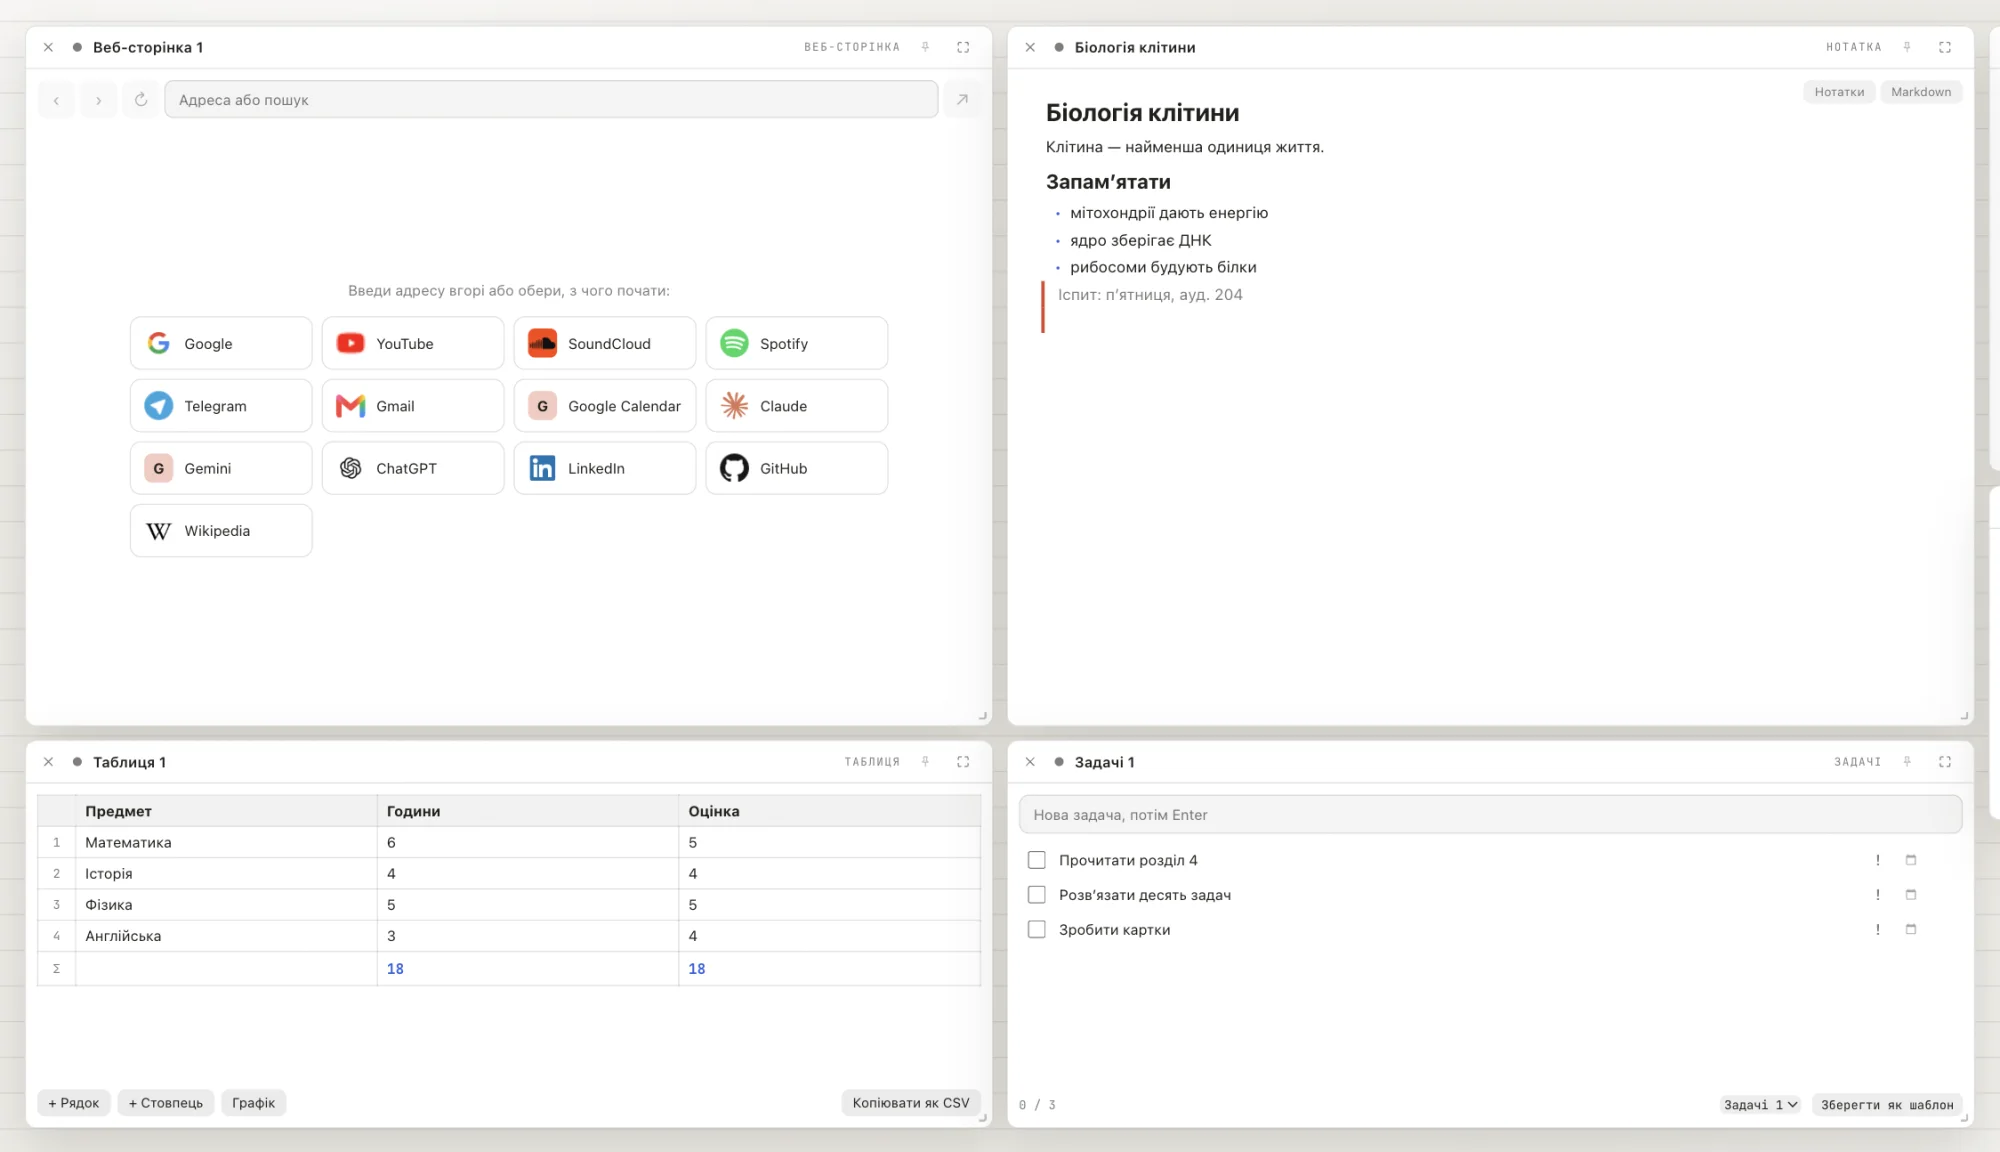Pin the Веб-сторінка 1 panel
Image resolution: width=2000 pixels, height=1152 pixels.
[926, 47]
